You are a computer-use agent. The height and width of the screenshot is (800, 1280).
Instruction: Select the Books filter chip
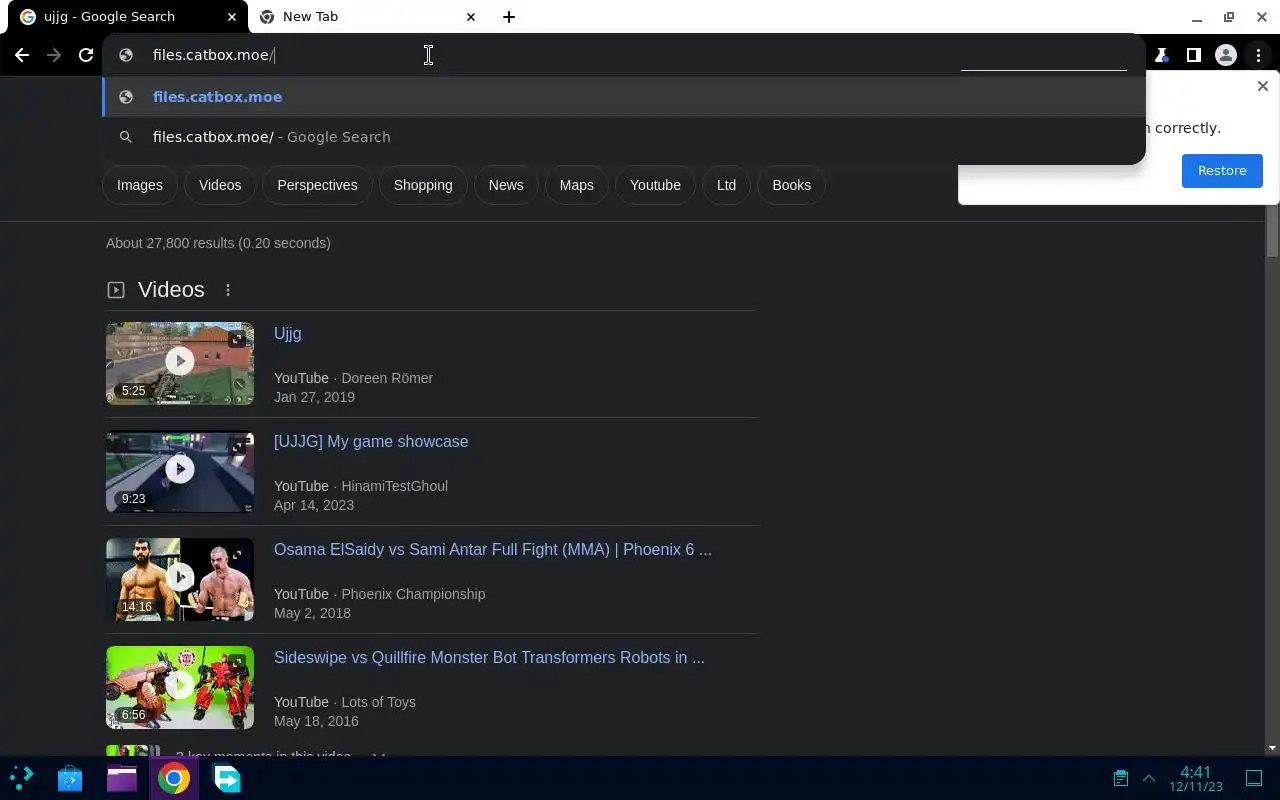(791, 185)
